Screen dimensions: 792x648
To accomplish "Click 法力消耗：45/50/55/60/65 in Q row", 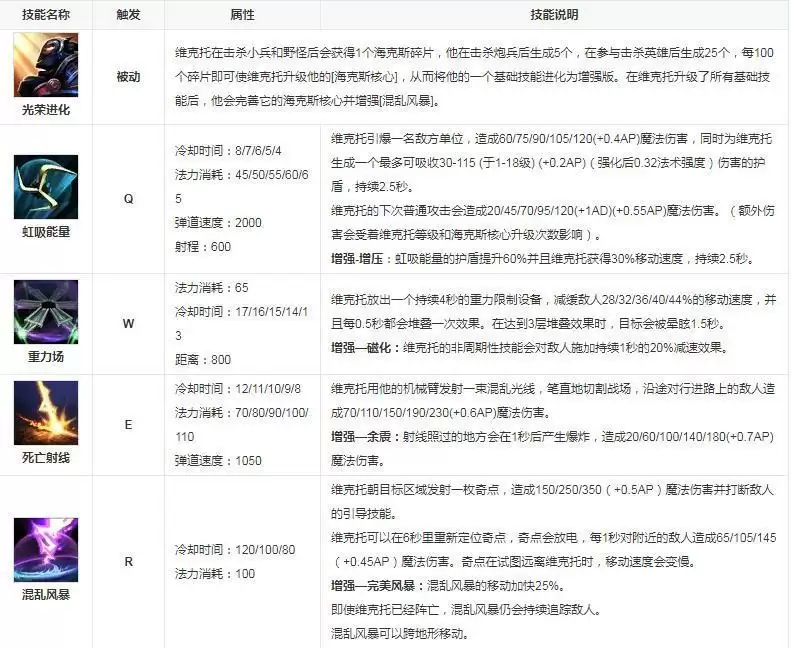I will pyautogui.click(x=242, y=186).
